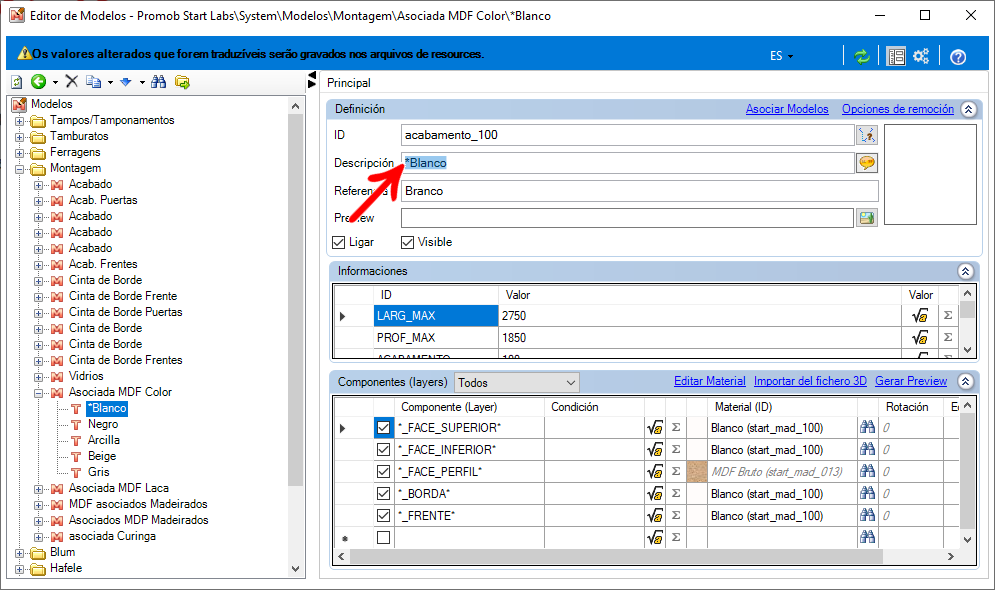Viewport: 995px width, 590px height.
Task: Click the image browse icon beside Preview field
Action: (x=867, y=218)
